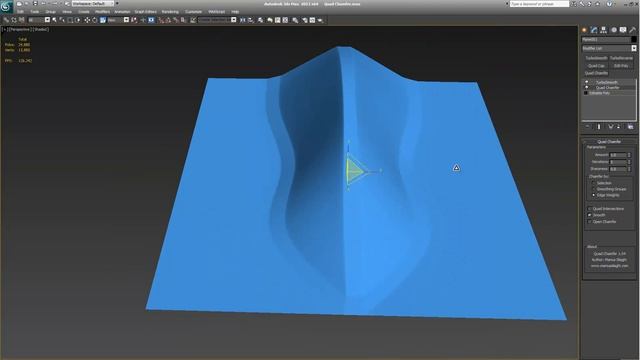Click the Quad Cap modifier button
Viewport: 640px width, 360px height.
tap(596, 66)
